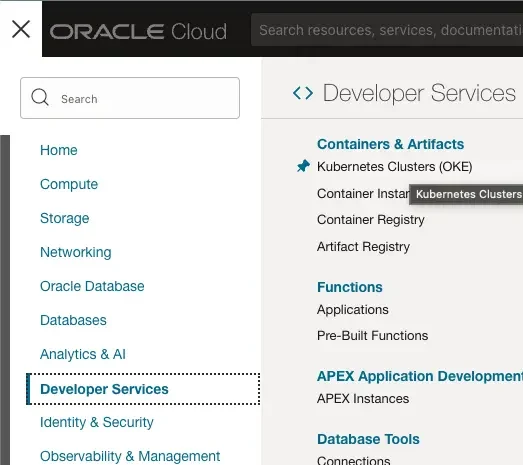Unpin Kubernetes Clusters (OKE) pin icon
Image resolution: width=523 pixels, height=465 pixels.
click(303, 166)
